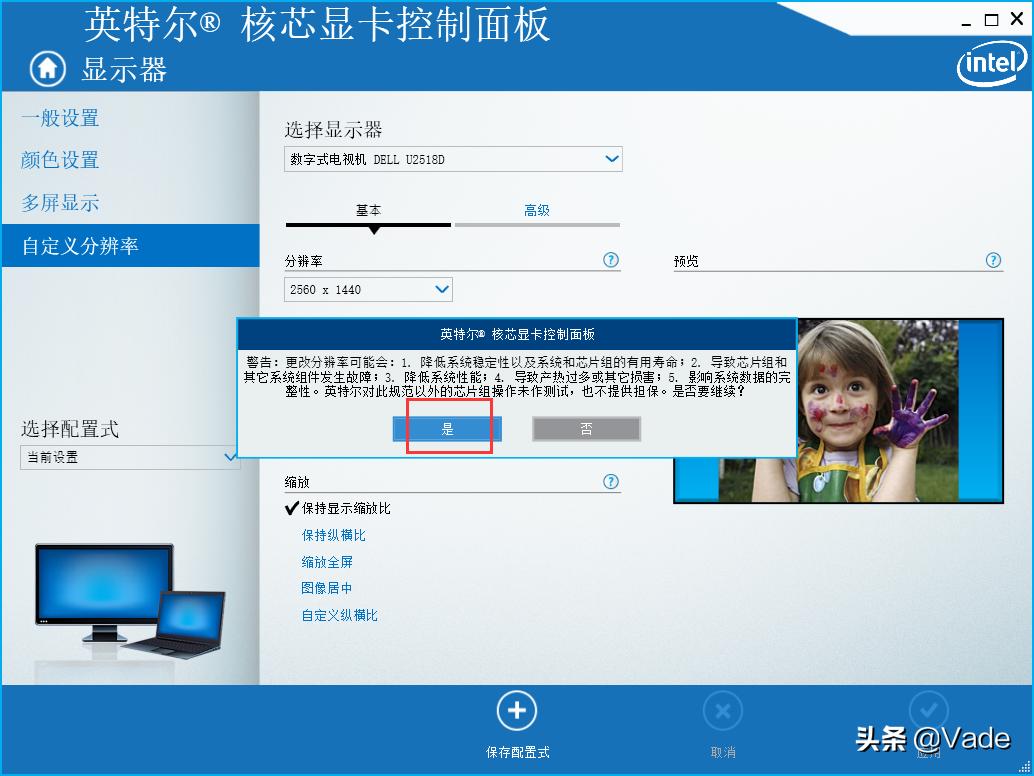Image resolution: width=1034 pixels, height=776 pixels.
Task: Select the 保持显示缩放比 option
Action: tap(345, 508)
